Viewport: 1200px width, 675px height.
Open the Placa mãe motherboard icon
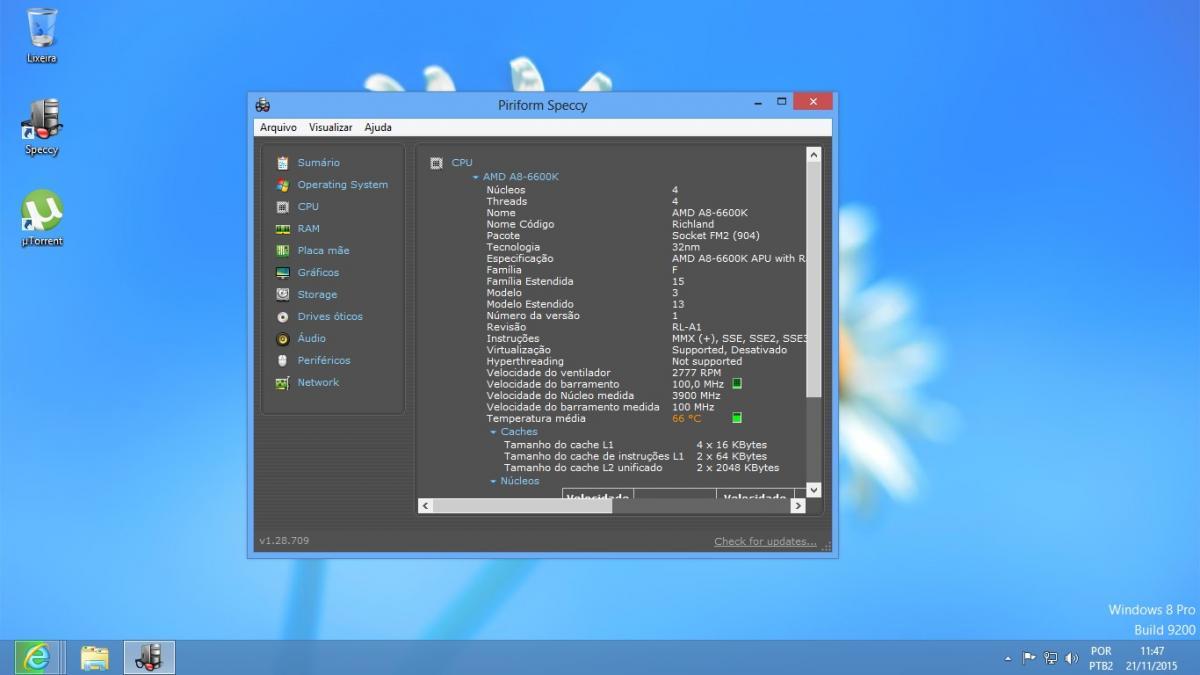pyautogui.click(x=283, y=251)
